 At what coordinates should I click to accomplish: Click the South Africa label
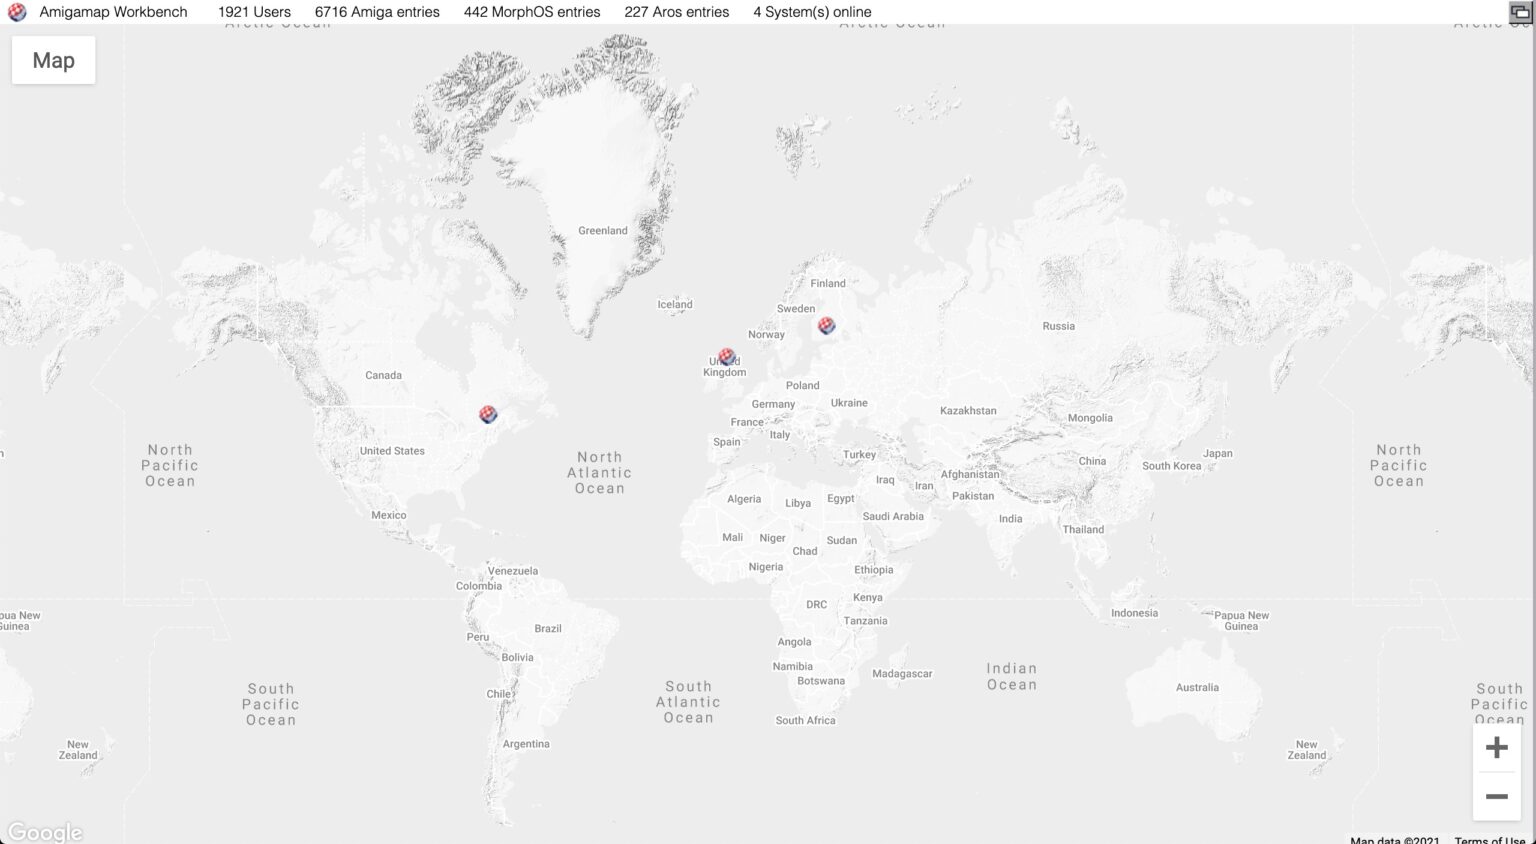click(805, 720)
